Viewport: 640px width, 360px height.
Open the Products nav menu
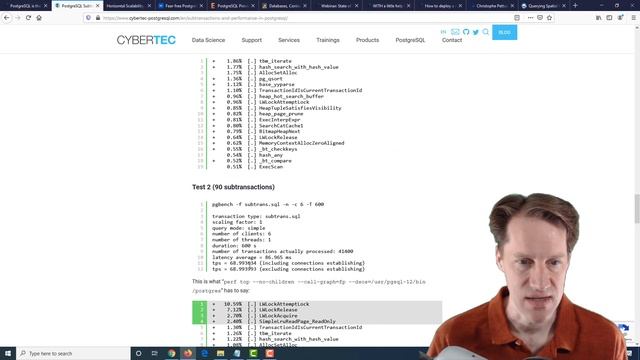[x=367, y=40]
